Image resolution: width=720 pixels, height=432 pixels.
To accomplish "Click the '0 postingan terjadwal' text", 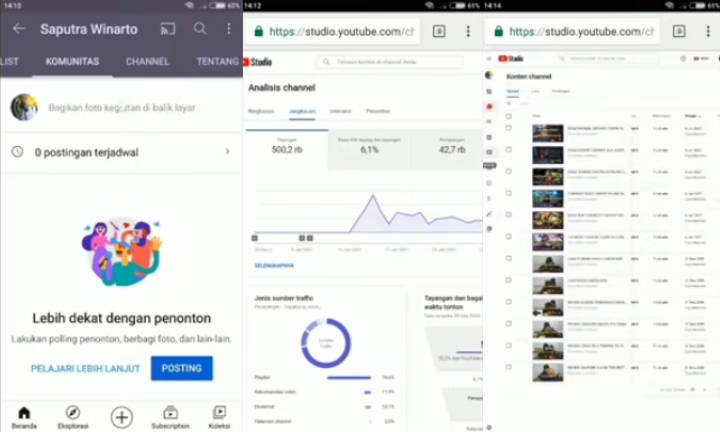I will click(x=86, y=152).
